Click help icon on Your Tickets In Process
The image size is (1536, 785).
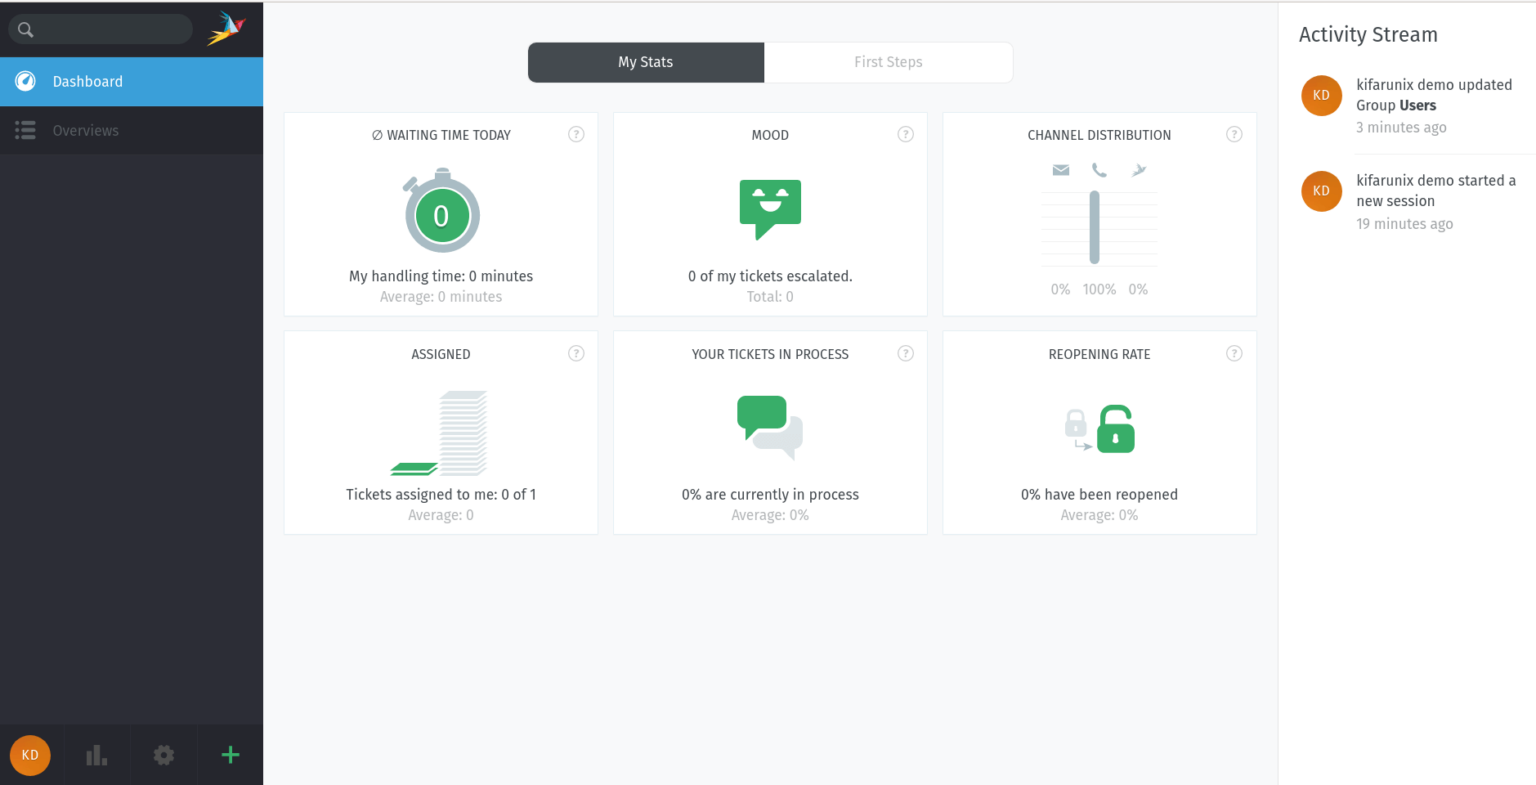tap(906, 353)
